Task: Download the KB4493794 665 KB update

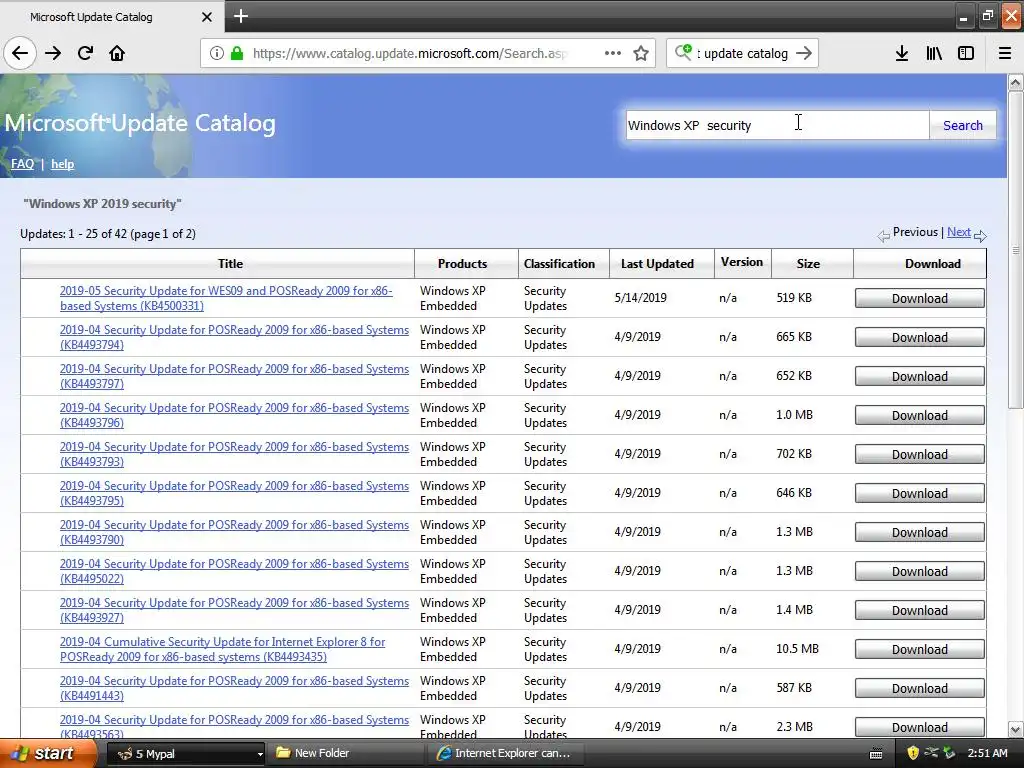Action: click(x=920, y=338)
